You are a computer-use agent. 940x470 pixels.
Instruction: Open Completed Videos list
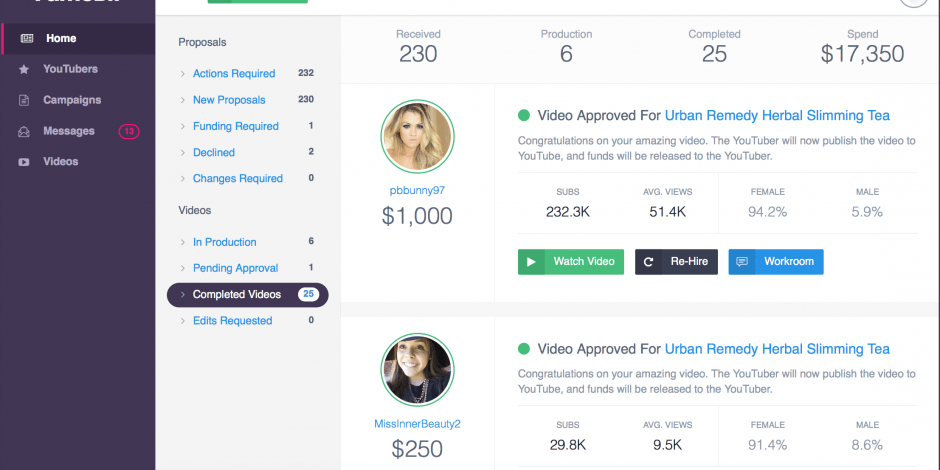237,295
